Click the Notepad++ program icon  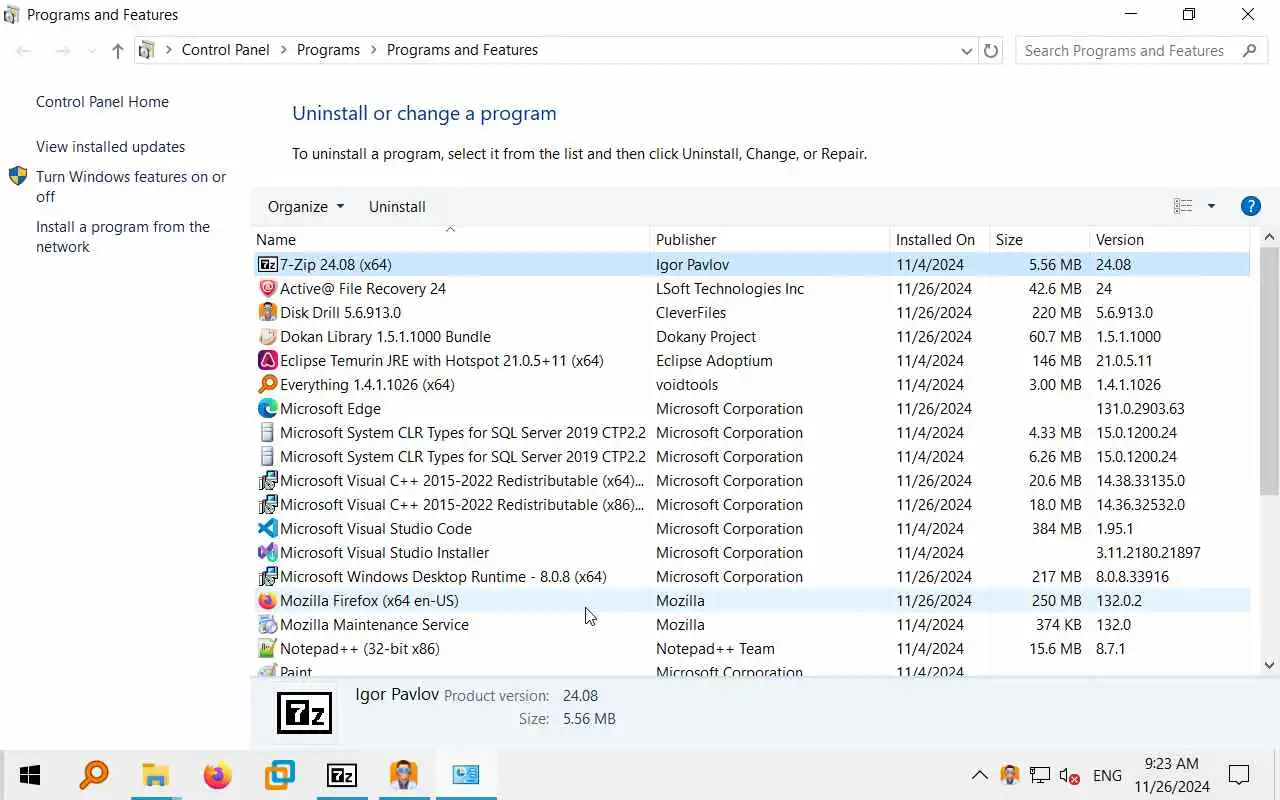point(268,649)
